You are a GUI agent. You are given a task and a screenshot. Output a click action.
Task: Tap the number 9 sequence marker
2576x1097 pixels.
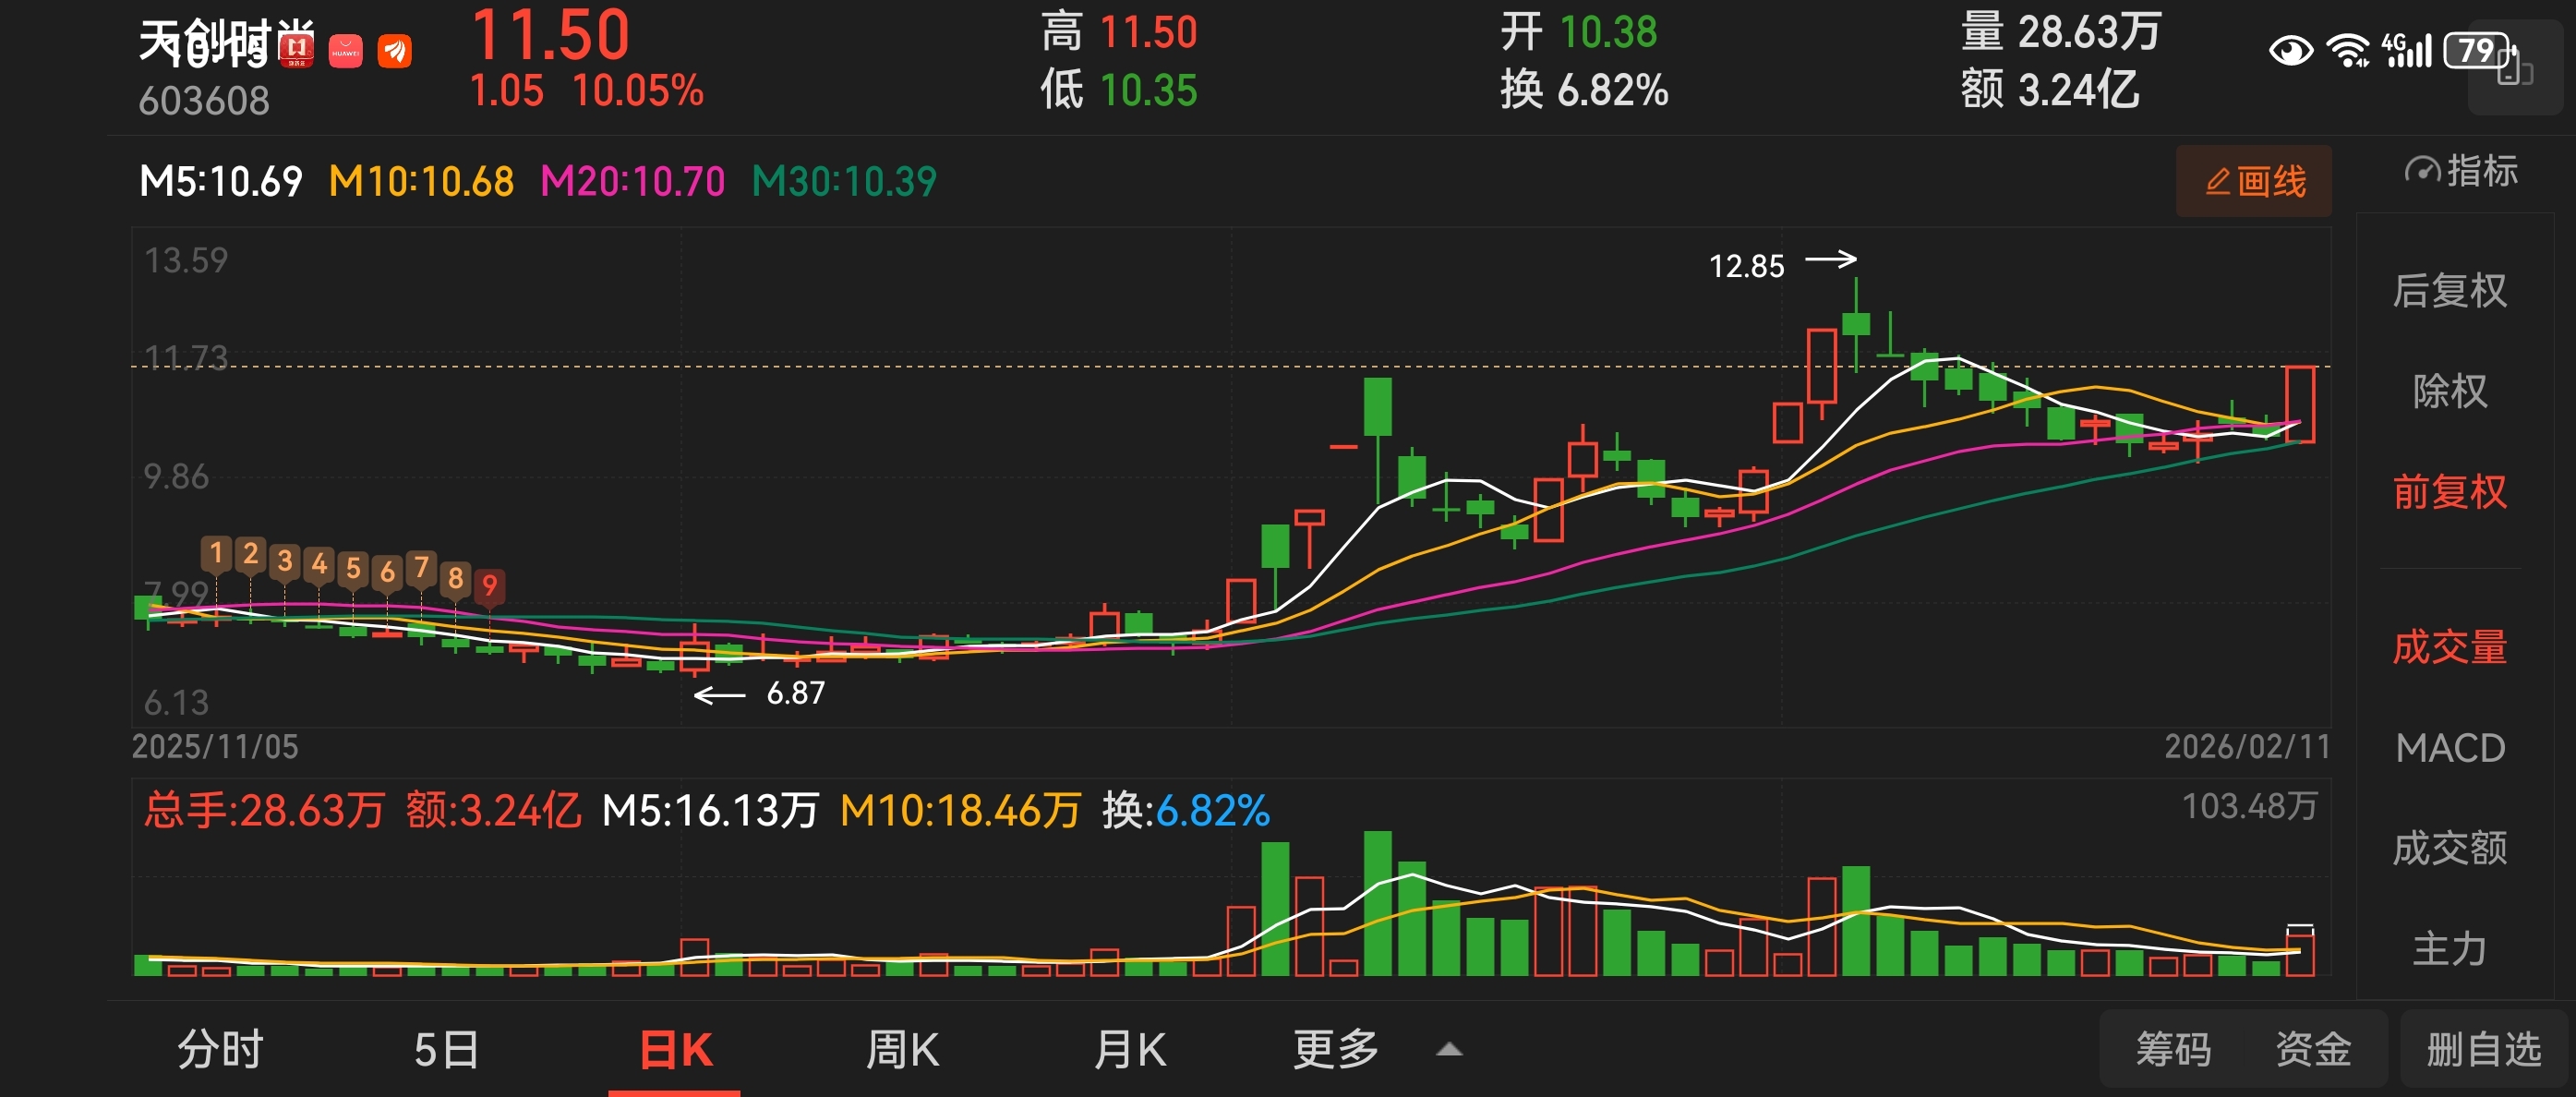click(489, 585)
